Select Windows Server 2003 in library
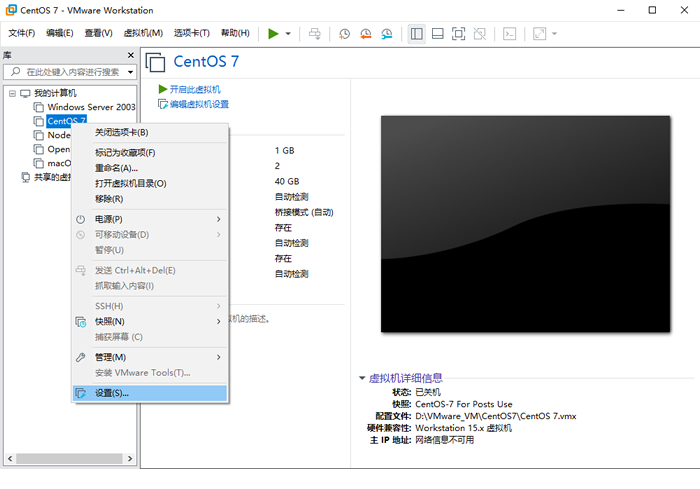Image resolution: width=700 pixels, height=489 pixels. [x=91, y=107]
